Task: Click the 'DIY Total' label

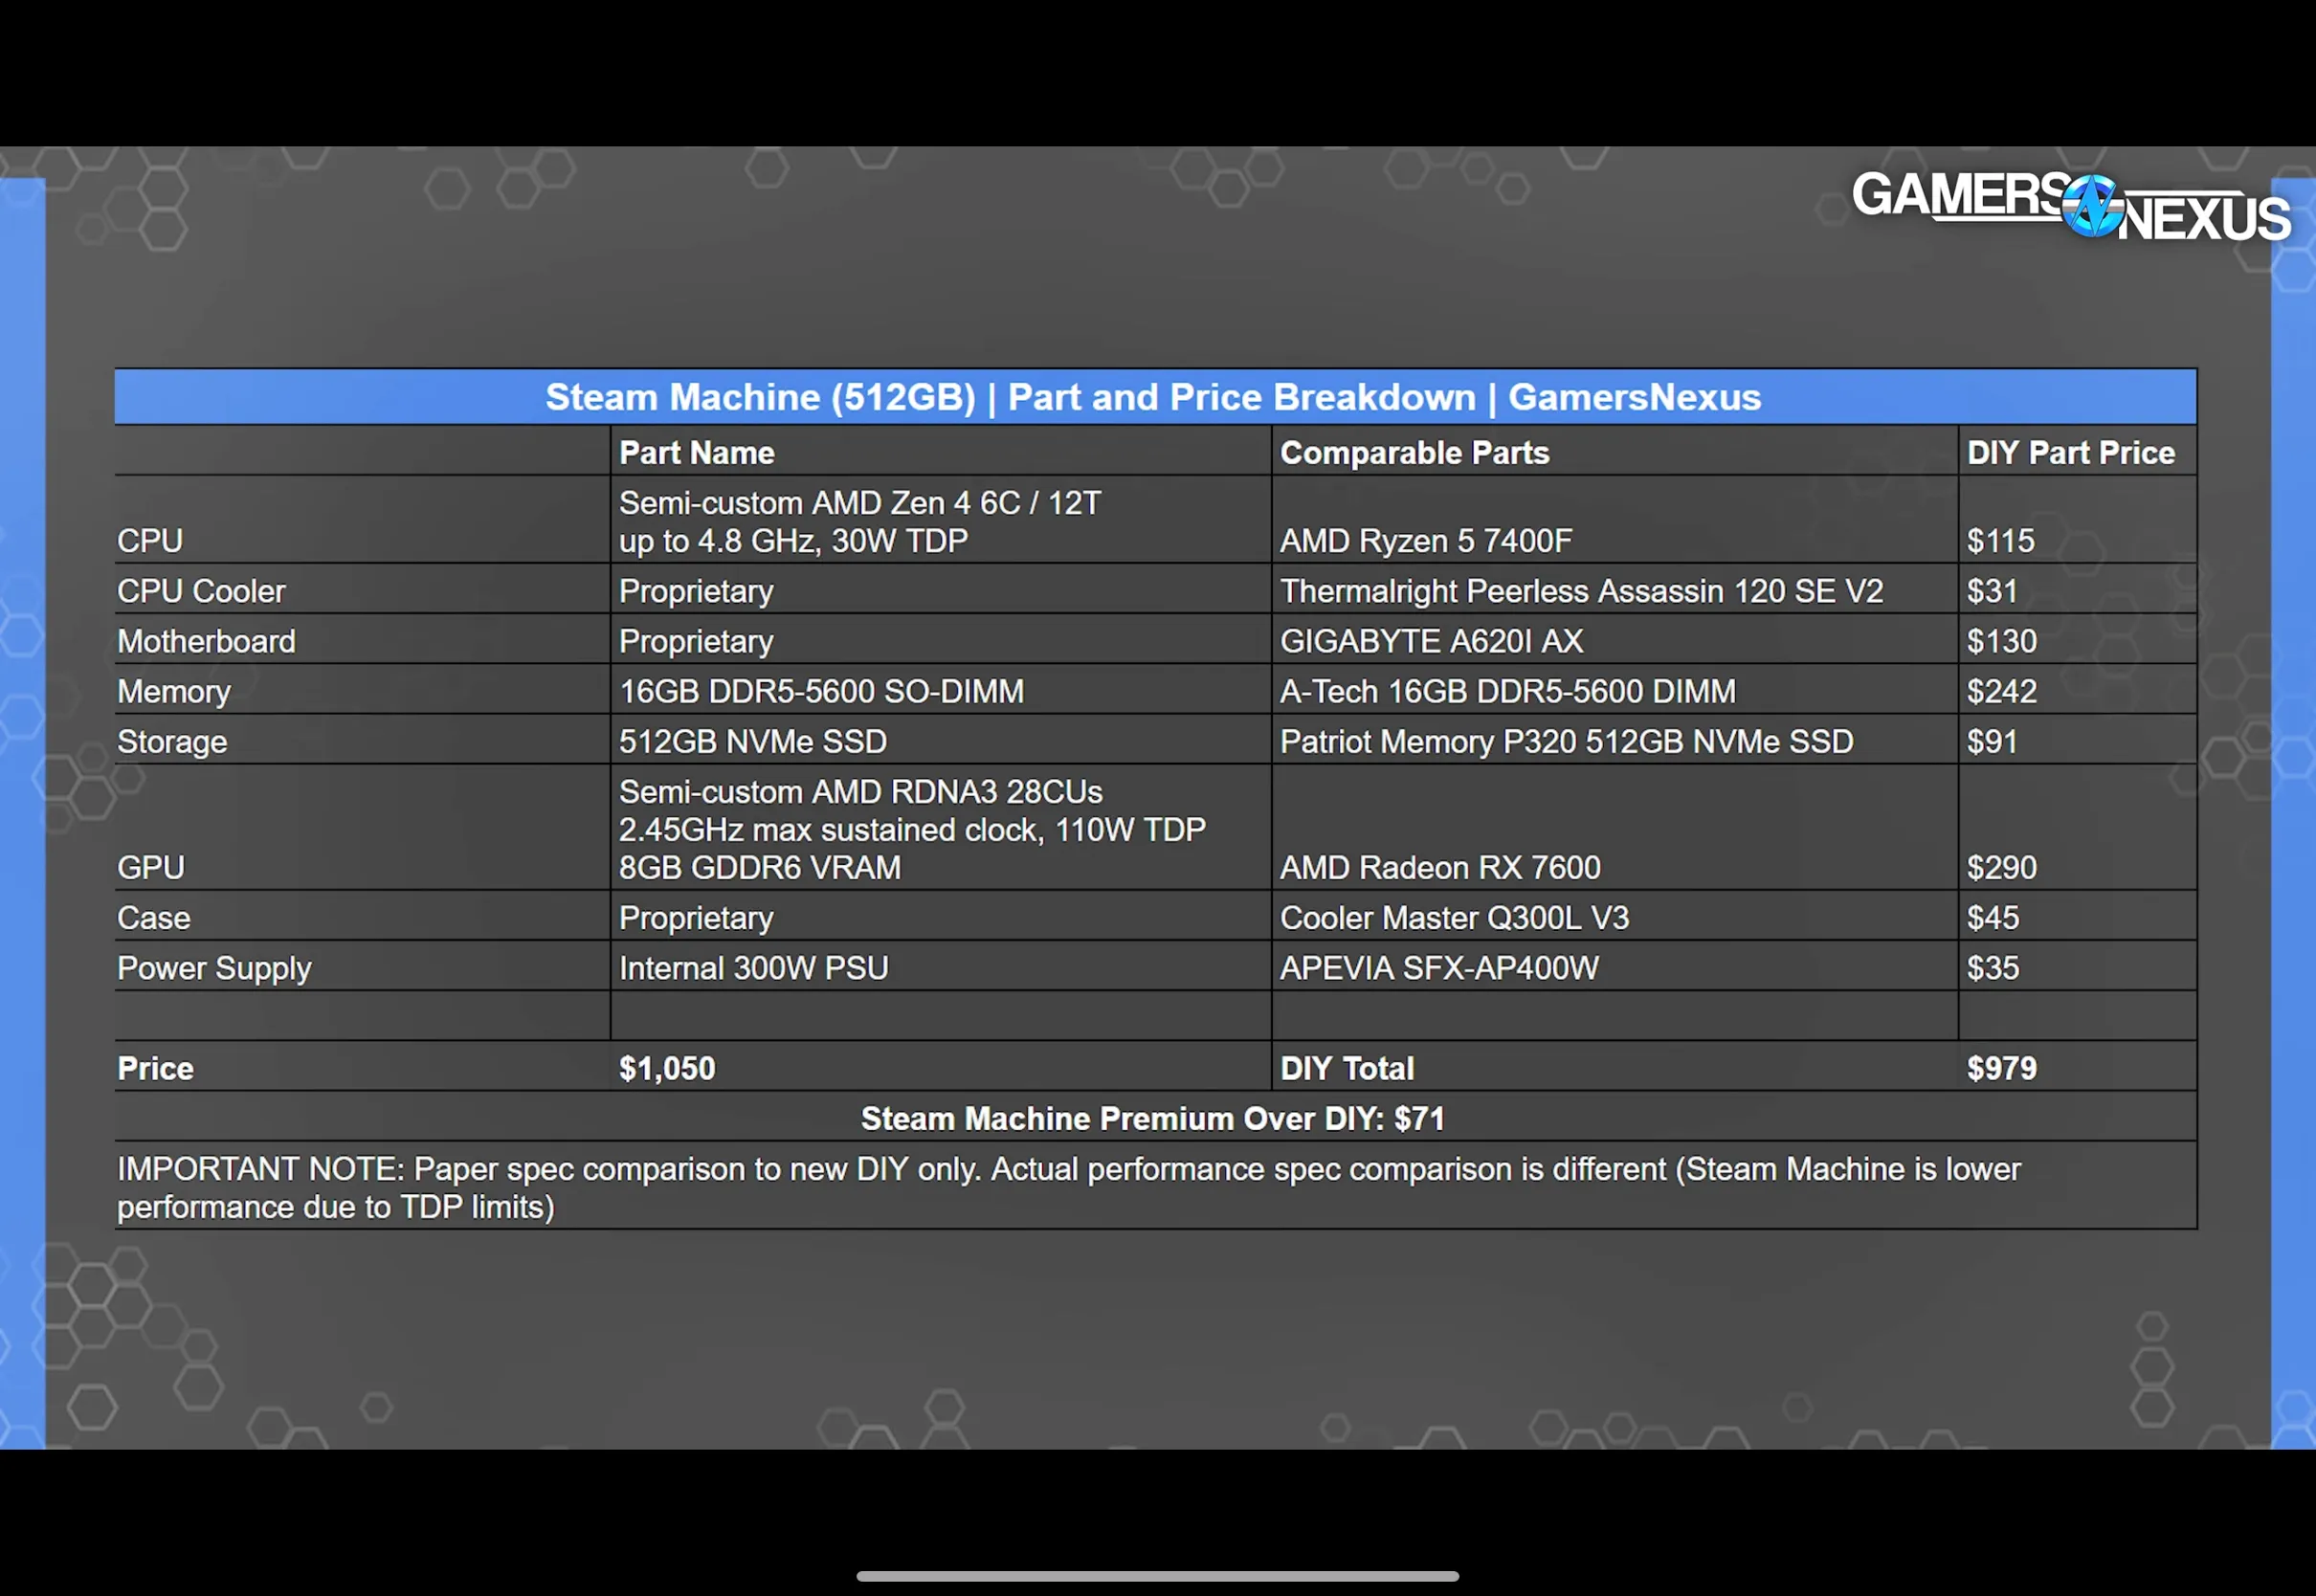Action: [x=1347, y=1068]
